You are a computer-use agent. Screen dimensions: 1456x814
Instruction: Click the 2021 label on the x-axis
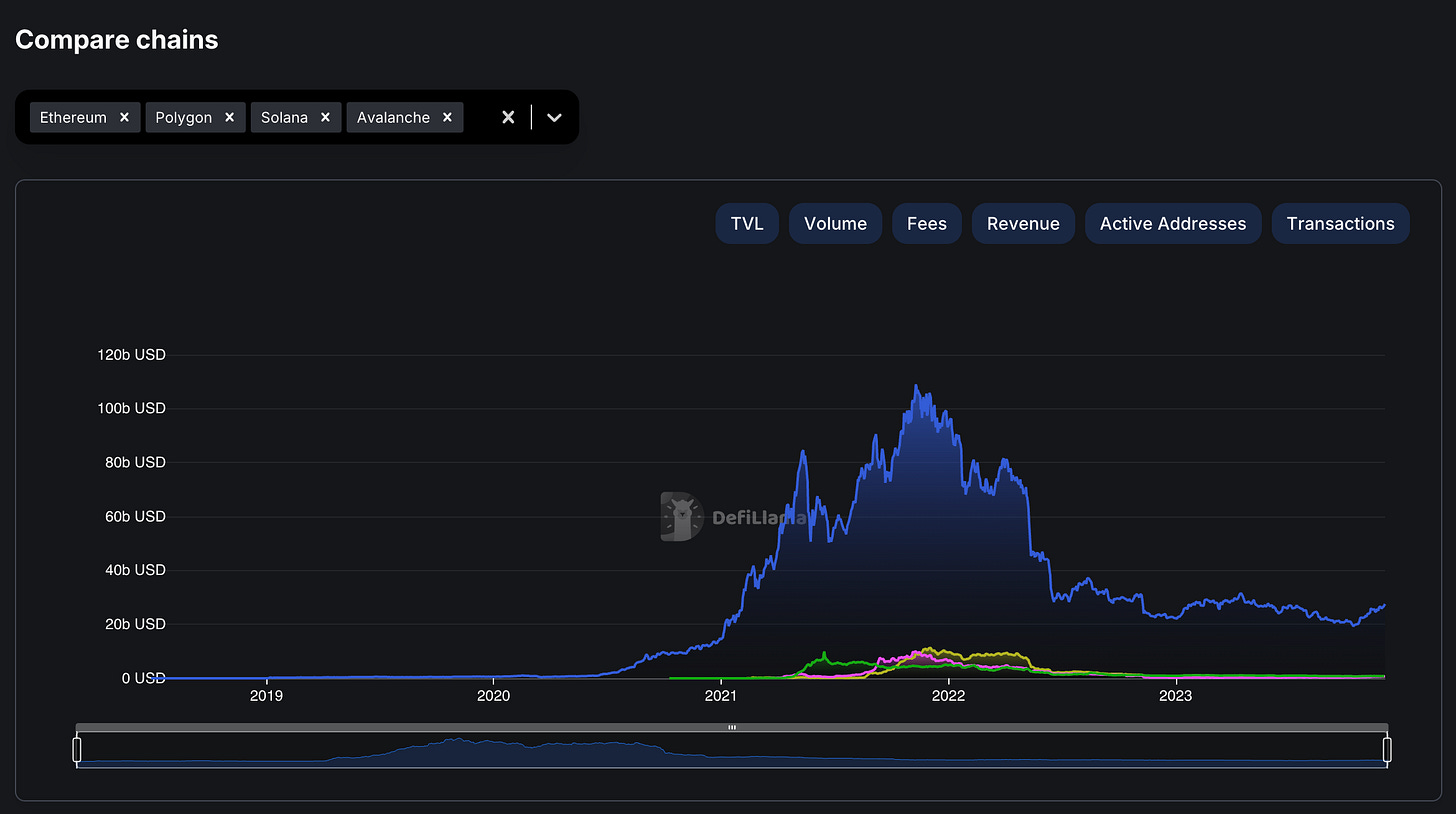721,696
